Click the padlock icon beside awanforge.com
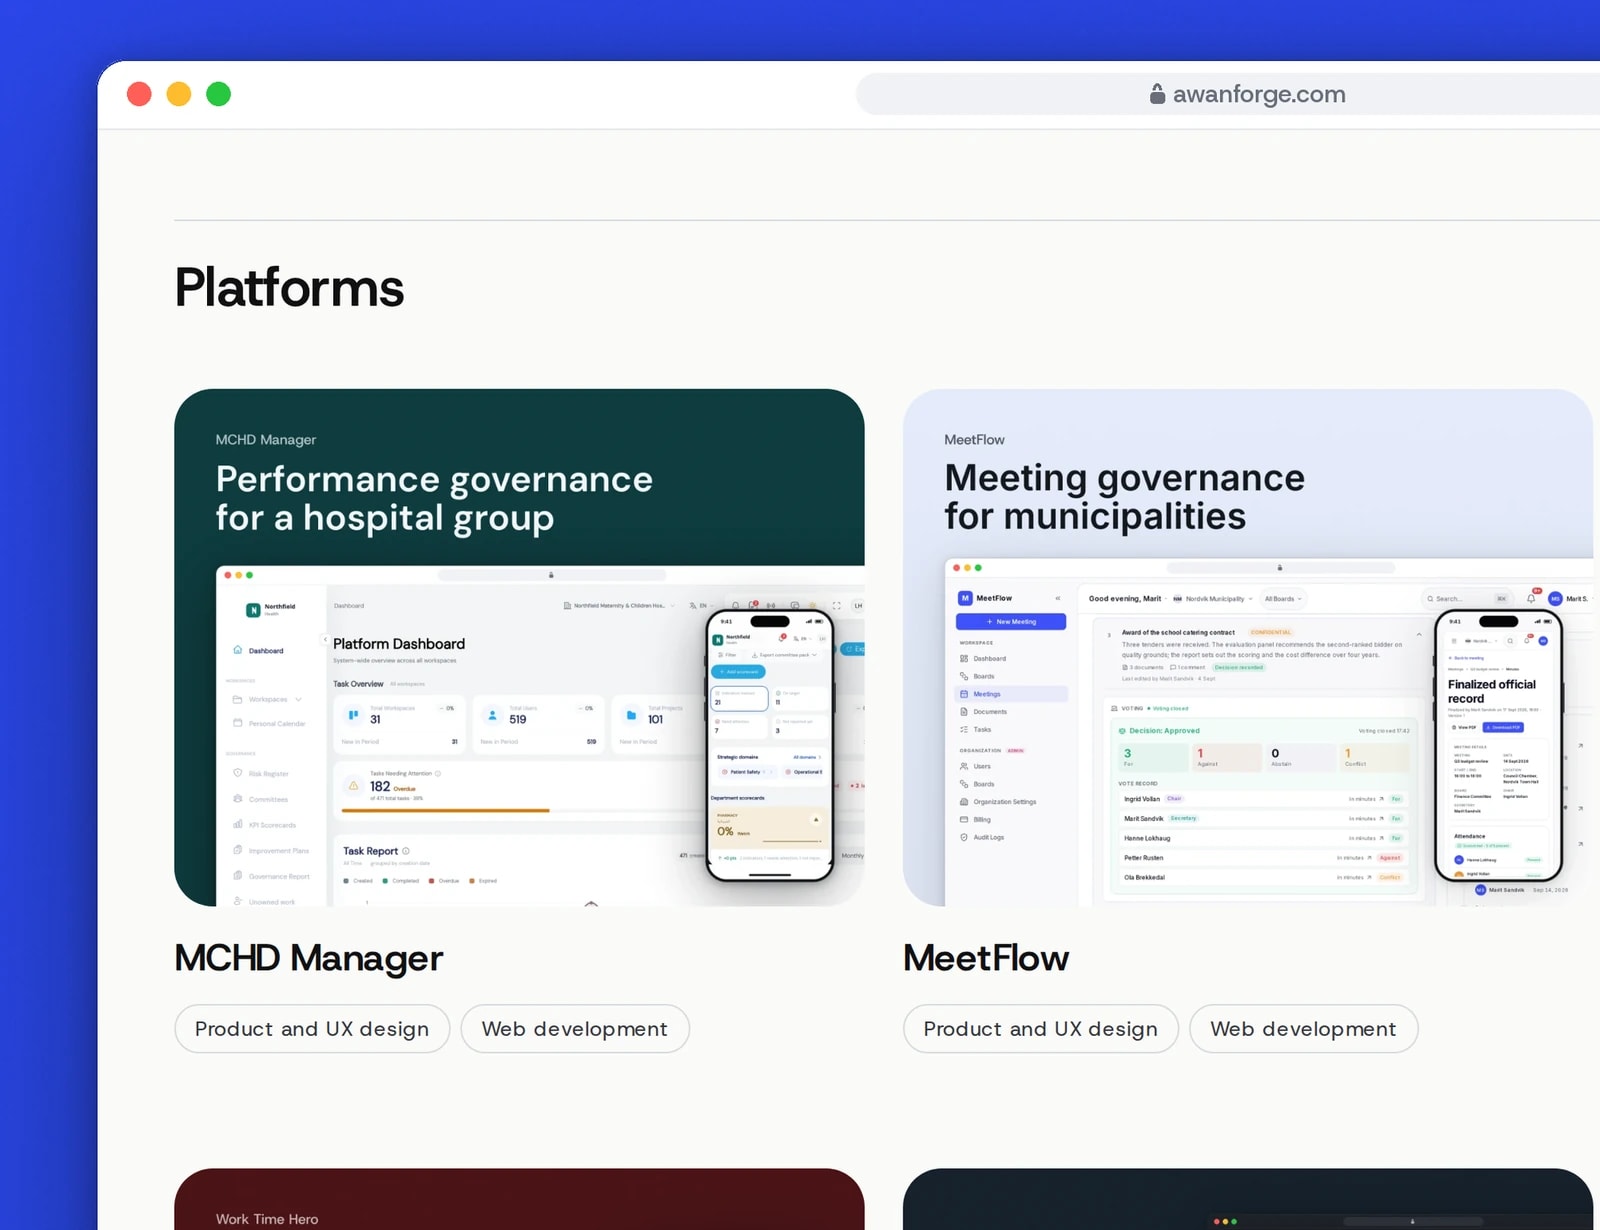 [x=1157, y=94]
